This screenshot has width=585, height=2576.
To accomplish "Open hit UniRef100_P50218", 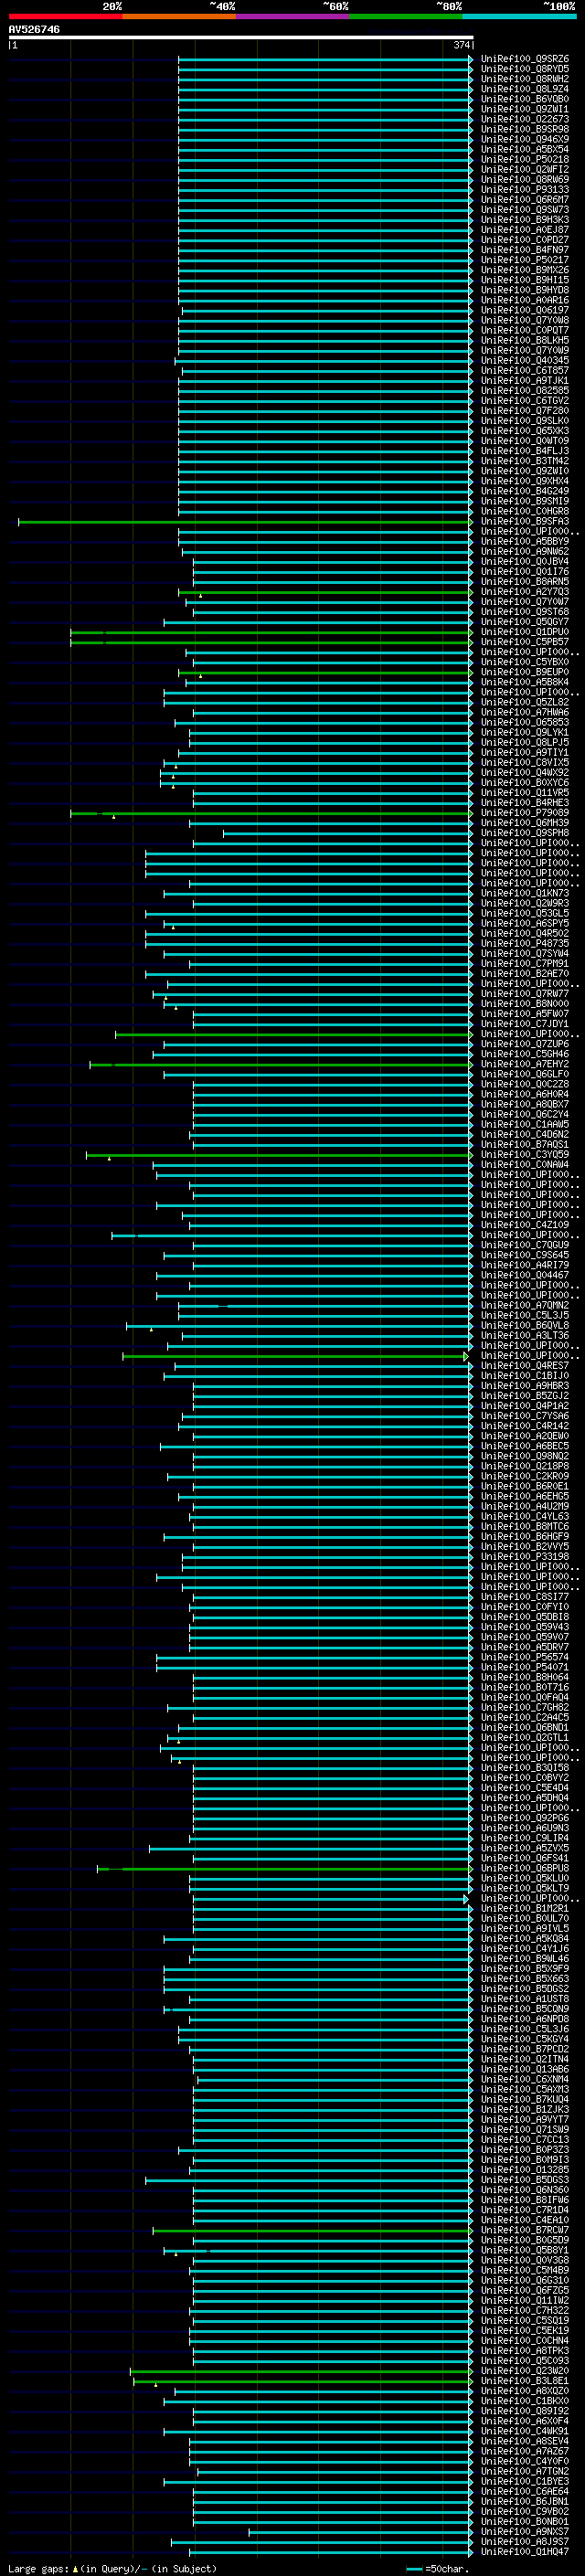I will [525, 160].
